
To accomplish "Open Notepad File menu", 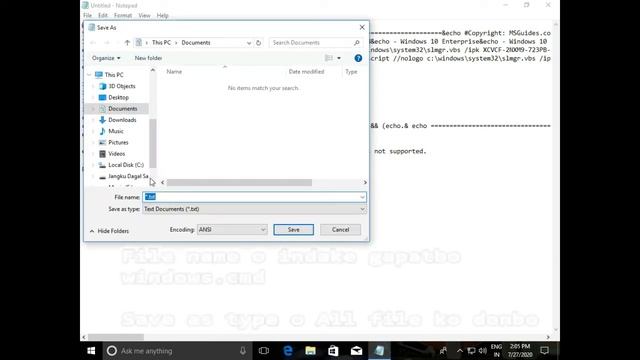I will pos(87,16).
